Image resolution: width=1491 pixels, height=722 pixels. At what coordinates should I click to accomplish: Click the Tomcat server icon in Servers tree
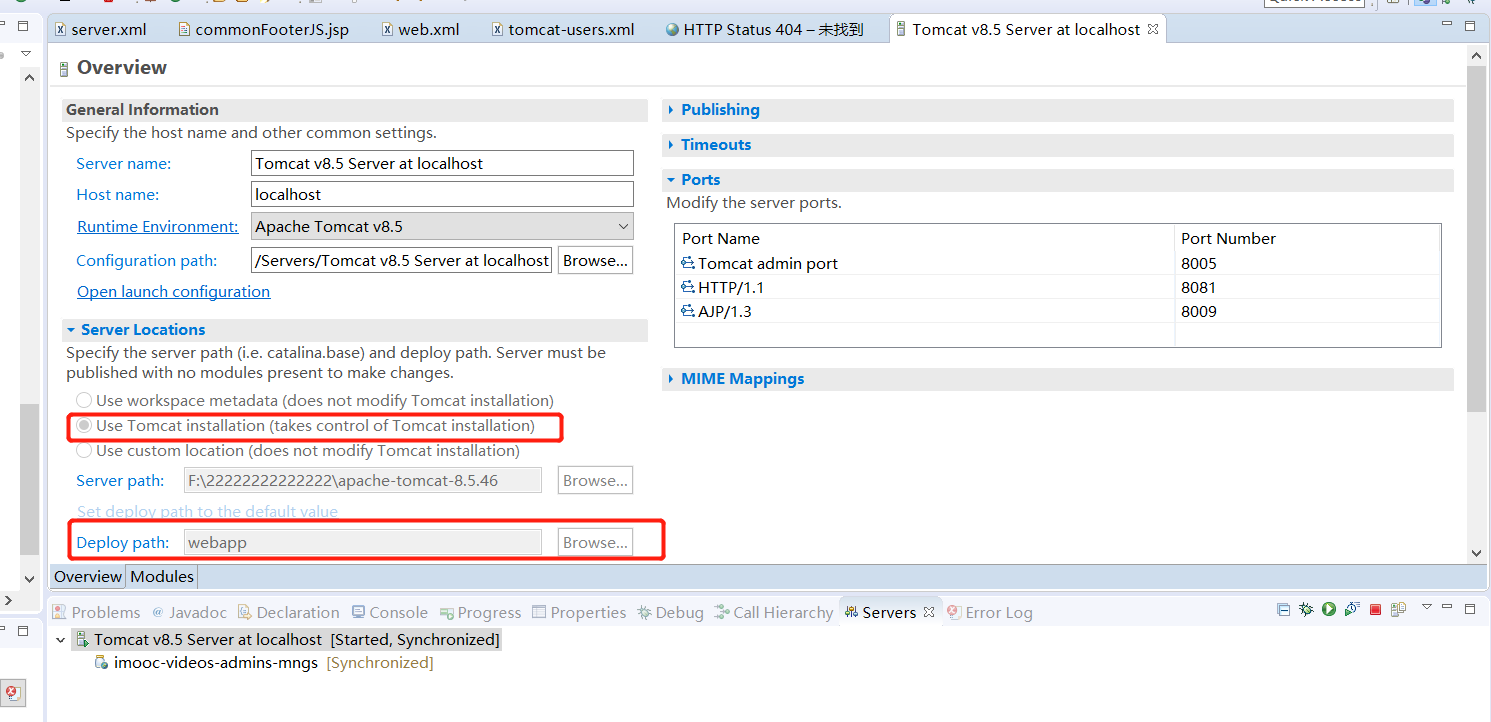coord(82,639)
